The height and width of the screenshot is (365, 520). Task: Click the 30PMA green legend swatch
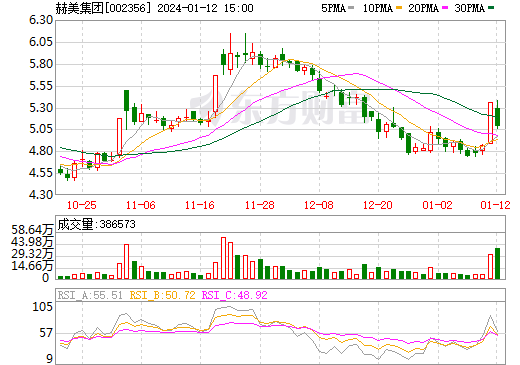[491, 8]
